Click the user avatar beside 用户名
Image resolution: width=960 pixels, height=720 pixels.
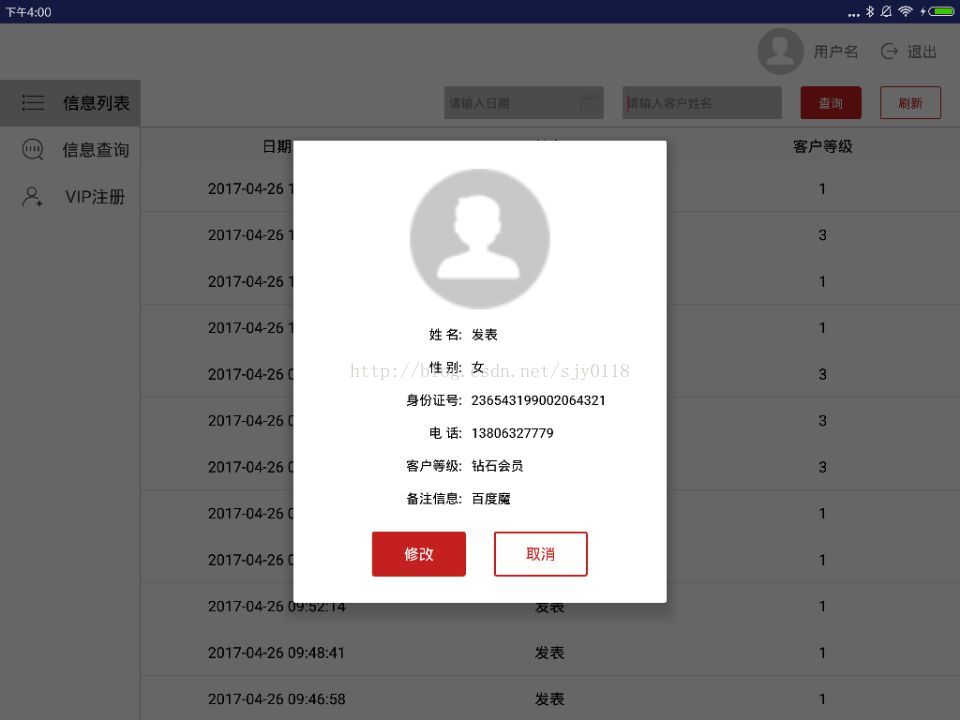point(780,51)
